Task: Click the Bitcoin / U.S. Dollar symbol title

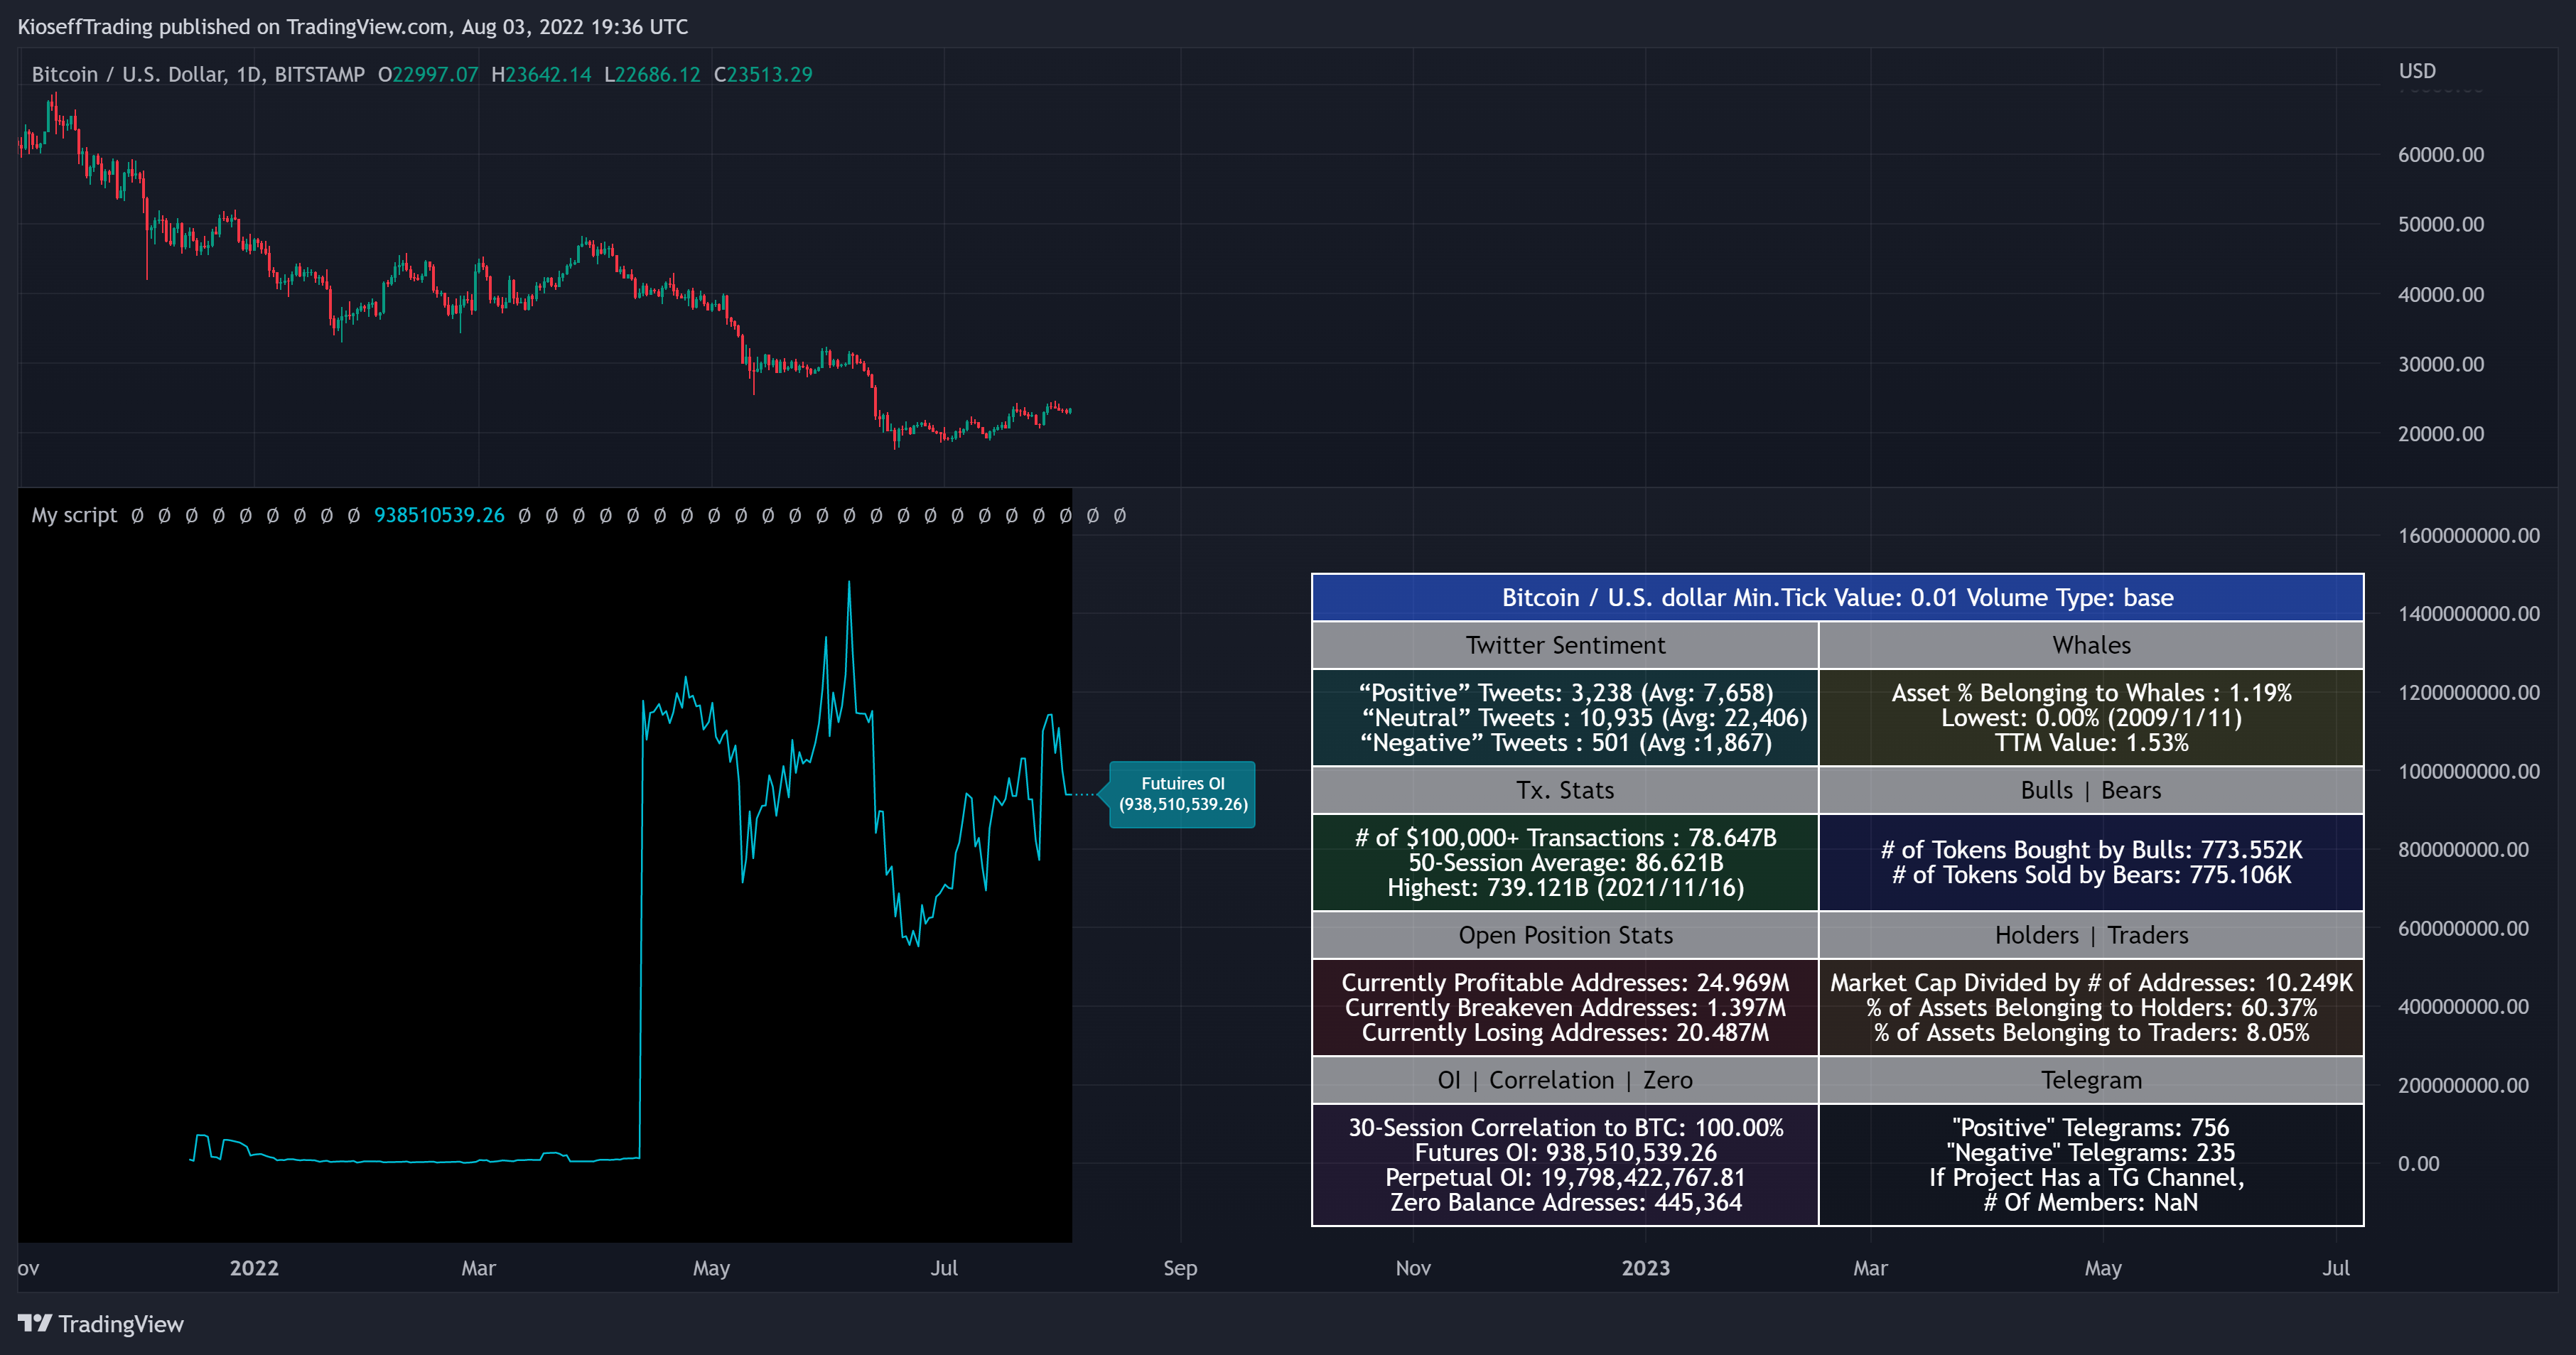Action: coord(198,74)
